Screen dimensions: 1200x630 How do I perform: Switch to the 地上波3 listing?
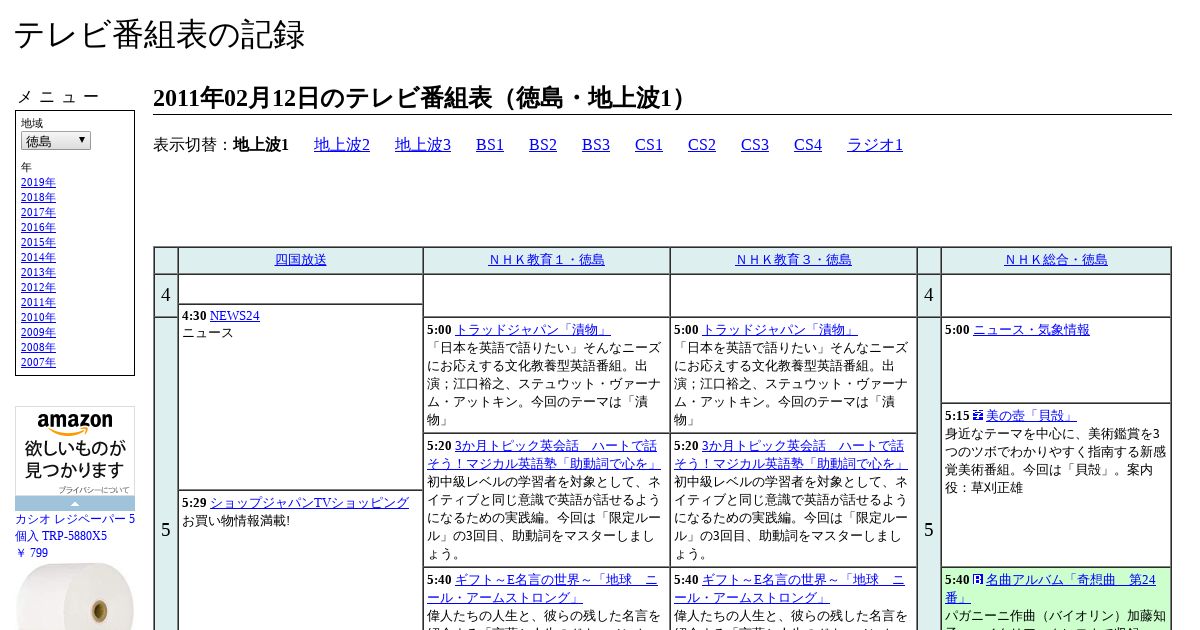(423, 145)
